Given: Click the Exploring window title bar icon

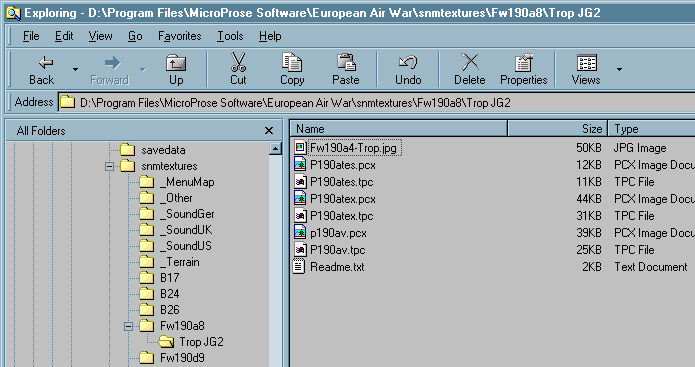Looking at the screenshot, I should (x=13, y=13).
